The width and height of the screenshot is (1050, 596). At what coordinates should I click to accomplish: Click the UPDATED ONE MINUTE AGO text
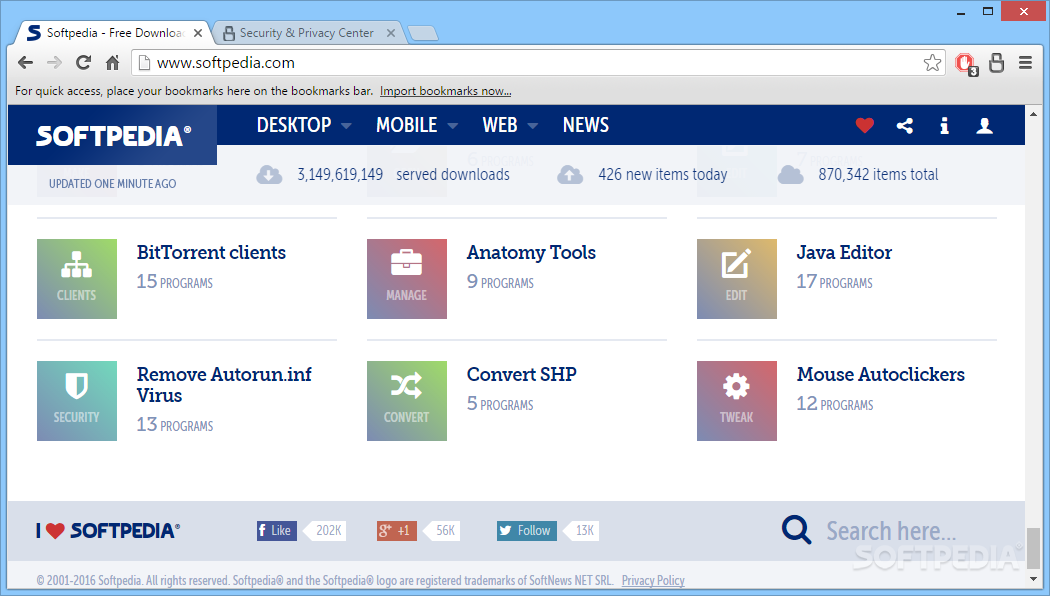pyautogui.click(x=112, y=183)
